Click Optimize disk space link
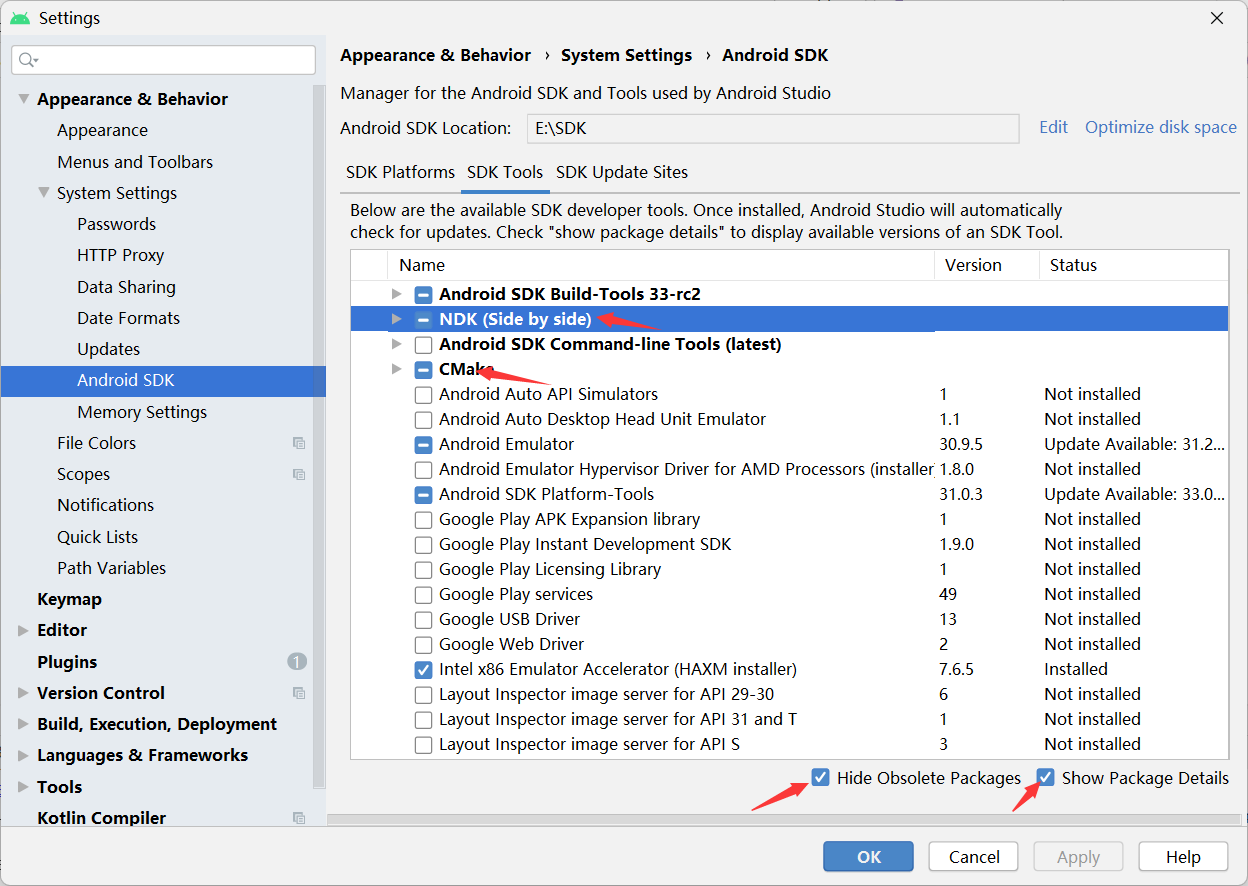1248x886 pixels. [x=1161, y=127]
